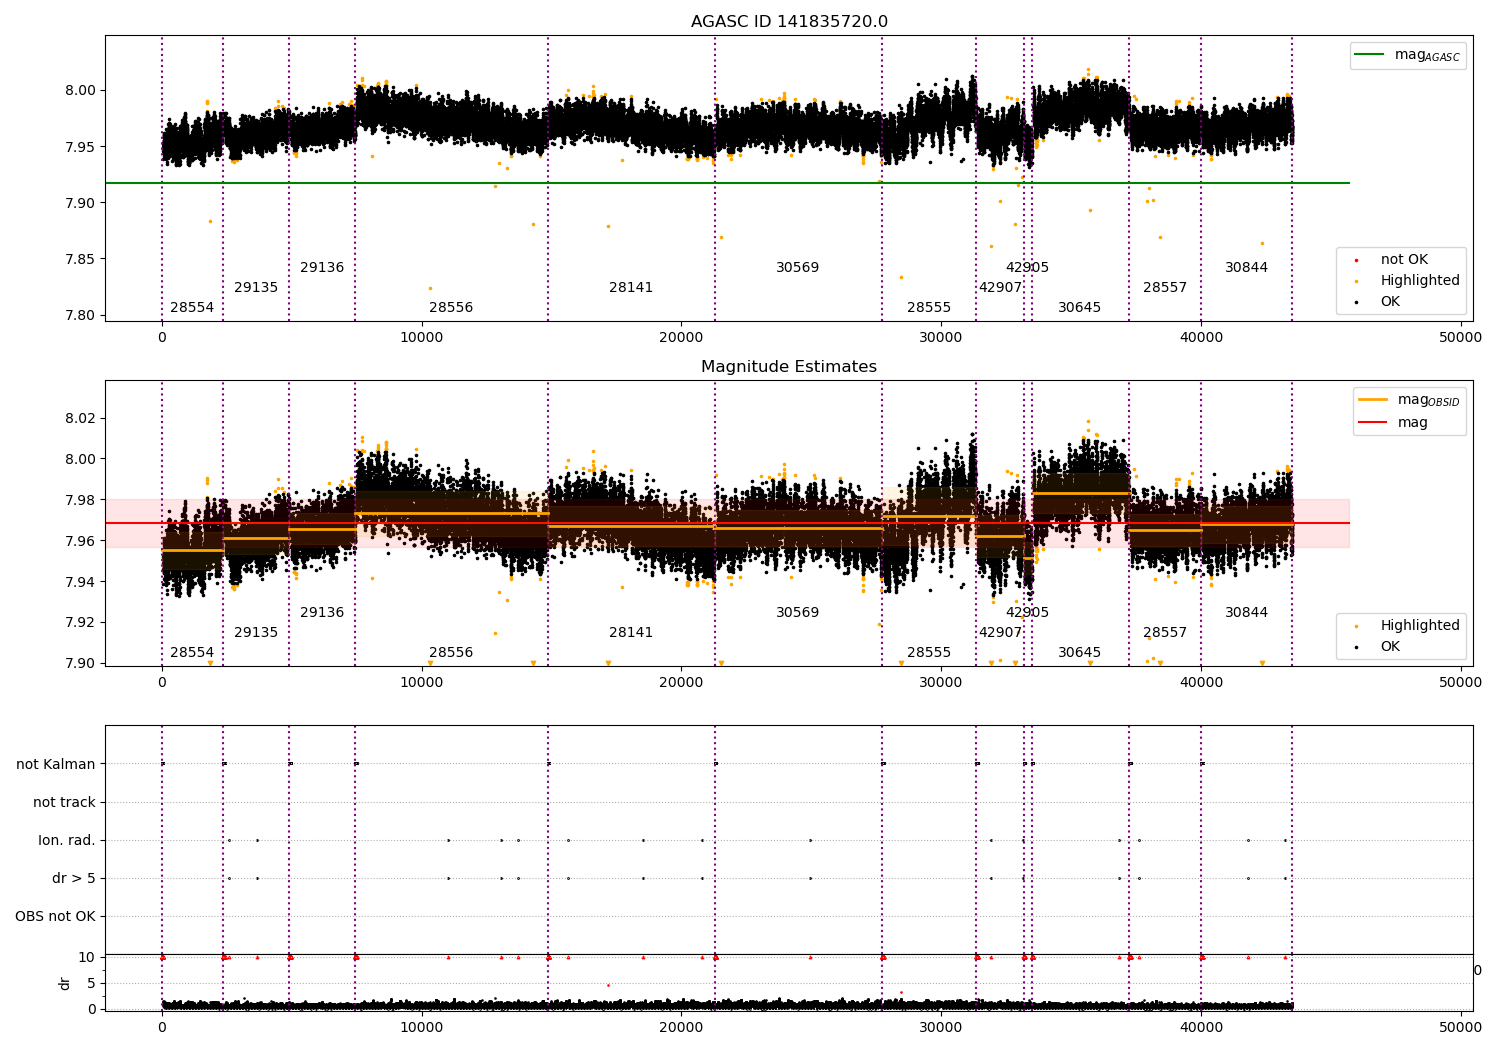
Task: Click obsid label 28557 in Magnitude Estimates plot
Action: pyautogui.click(x=1165, y=633)
